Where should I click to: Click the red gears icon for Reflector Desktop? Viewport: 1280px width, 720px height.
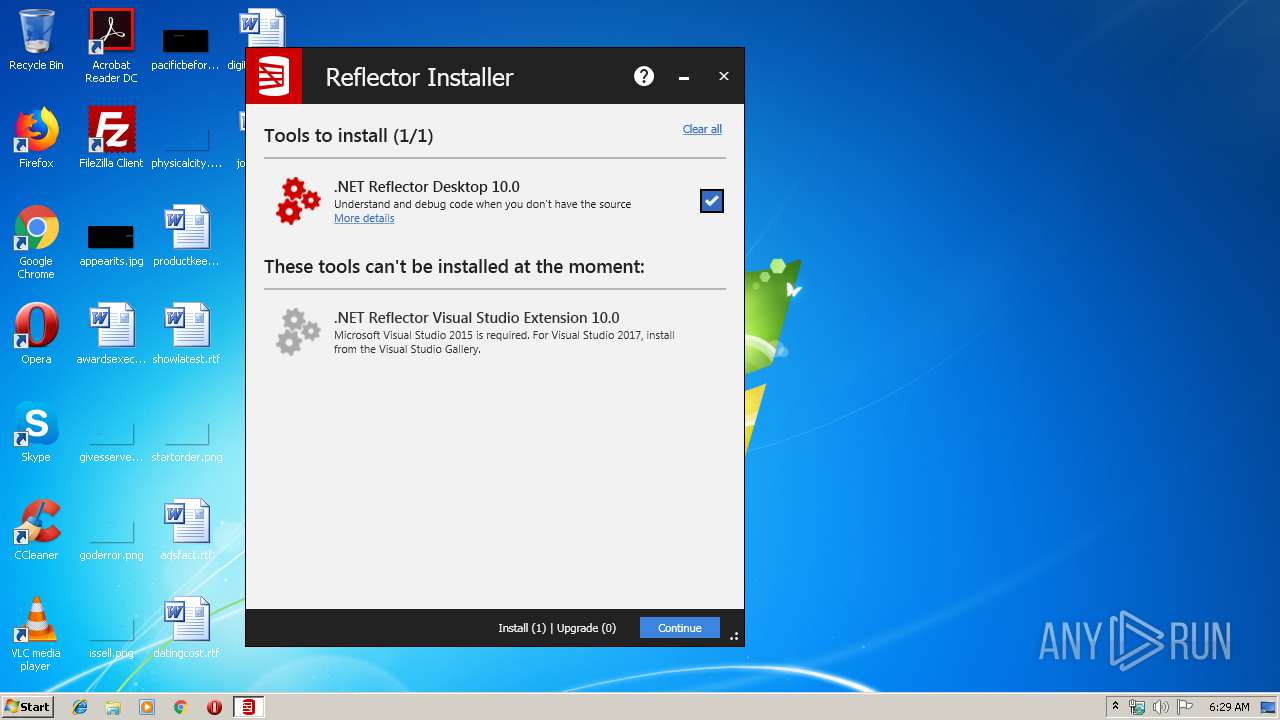pos(298,201)
